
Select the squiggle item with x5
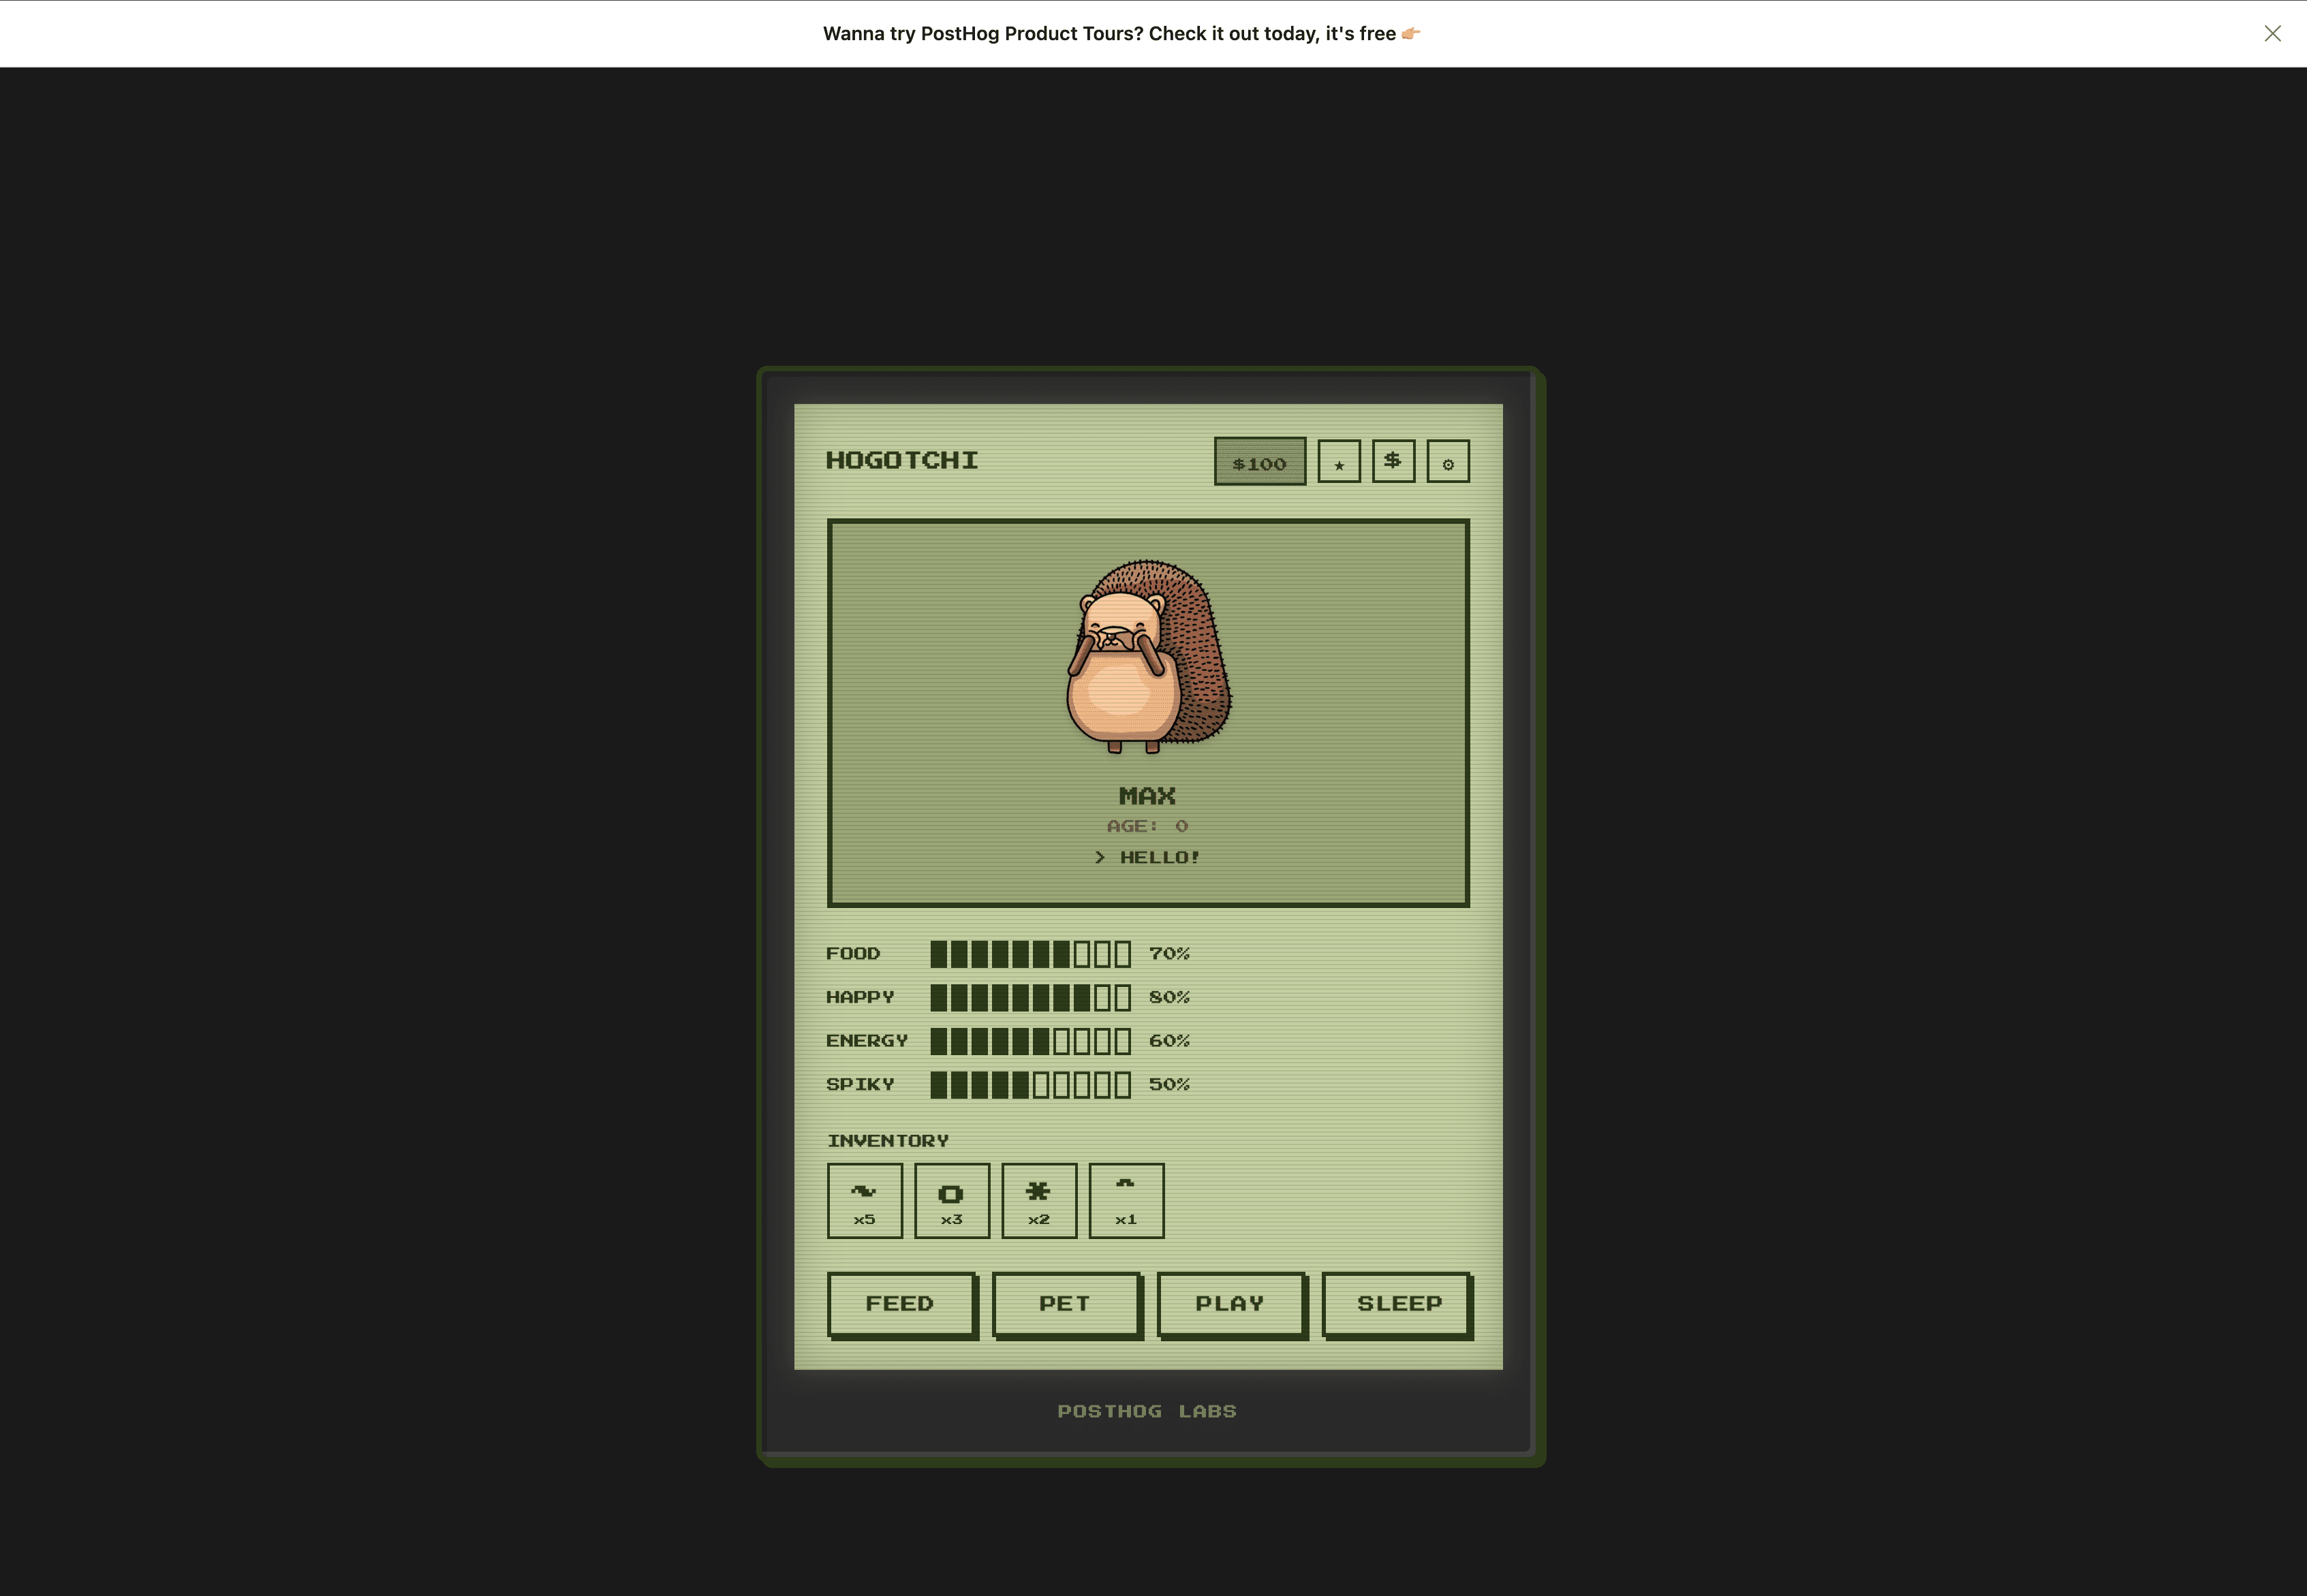(864, 1200)
